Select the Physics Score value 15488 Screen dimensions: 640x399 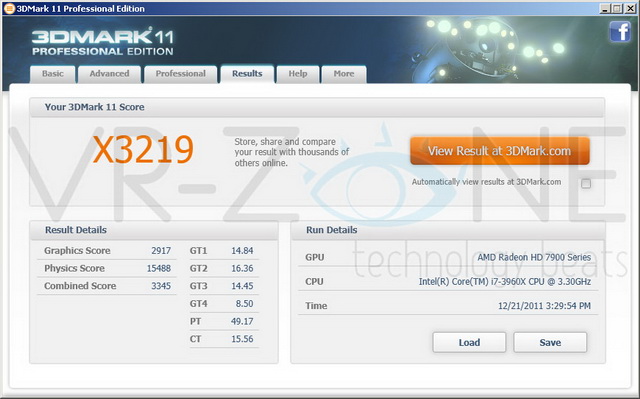pos(159,268)
